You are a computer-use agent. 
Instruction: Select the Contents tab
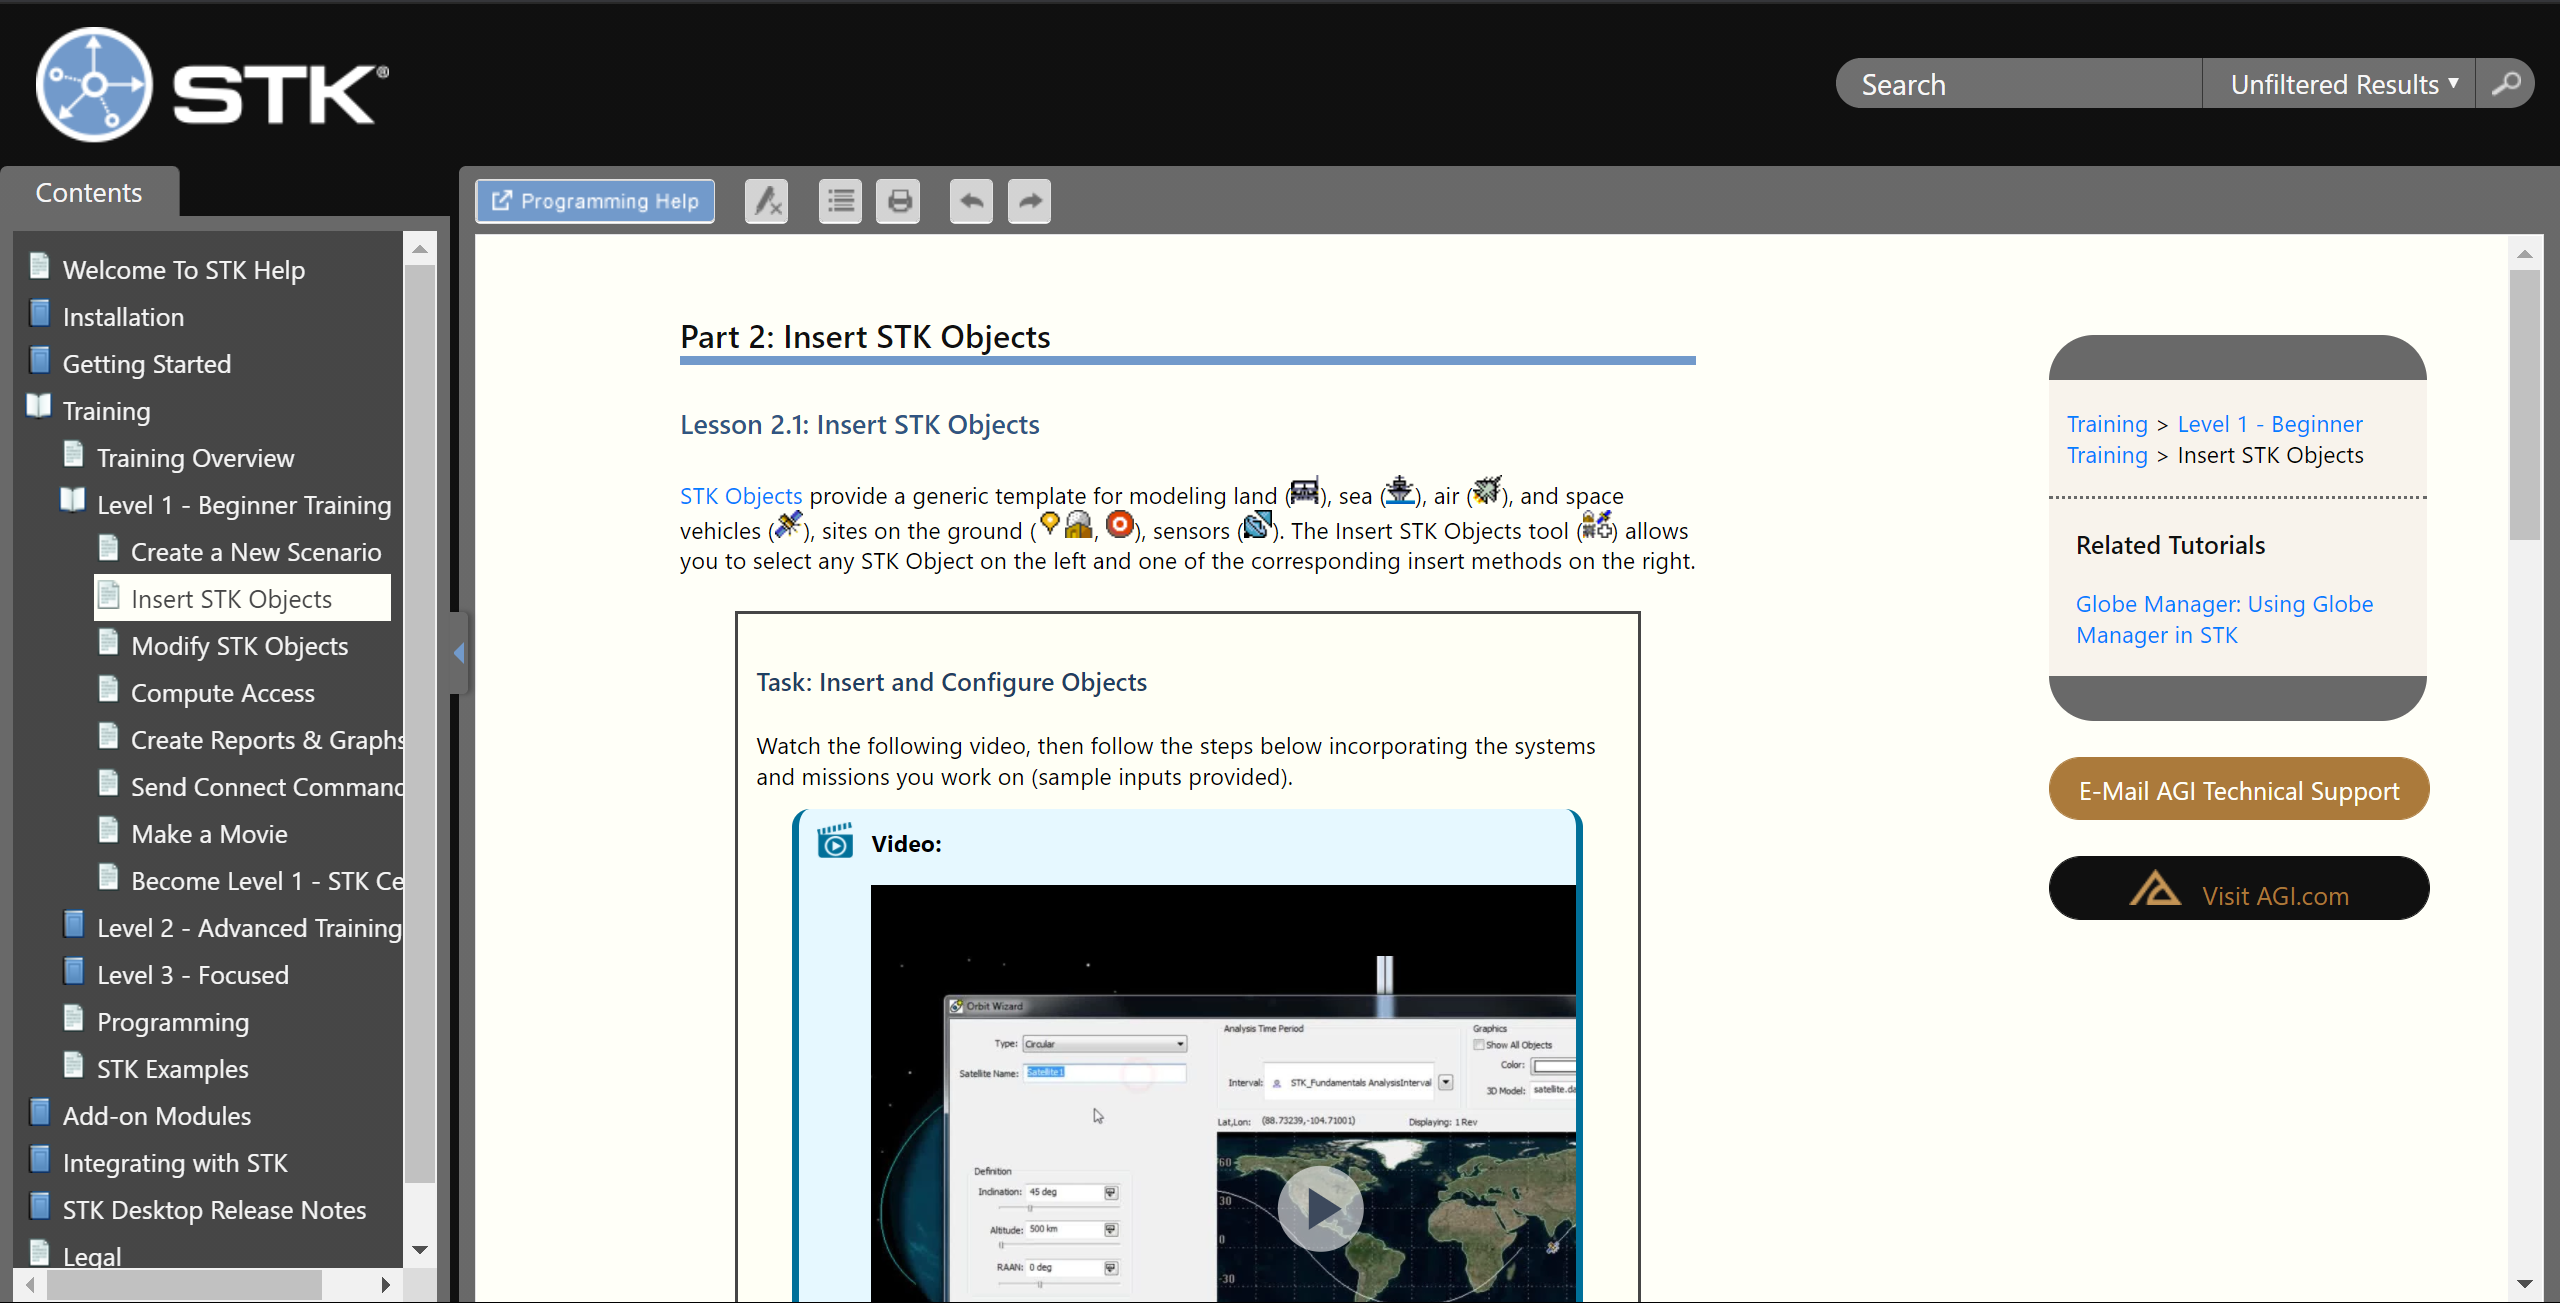[x=89, y=192]
